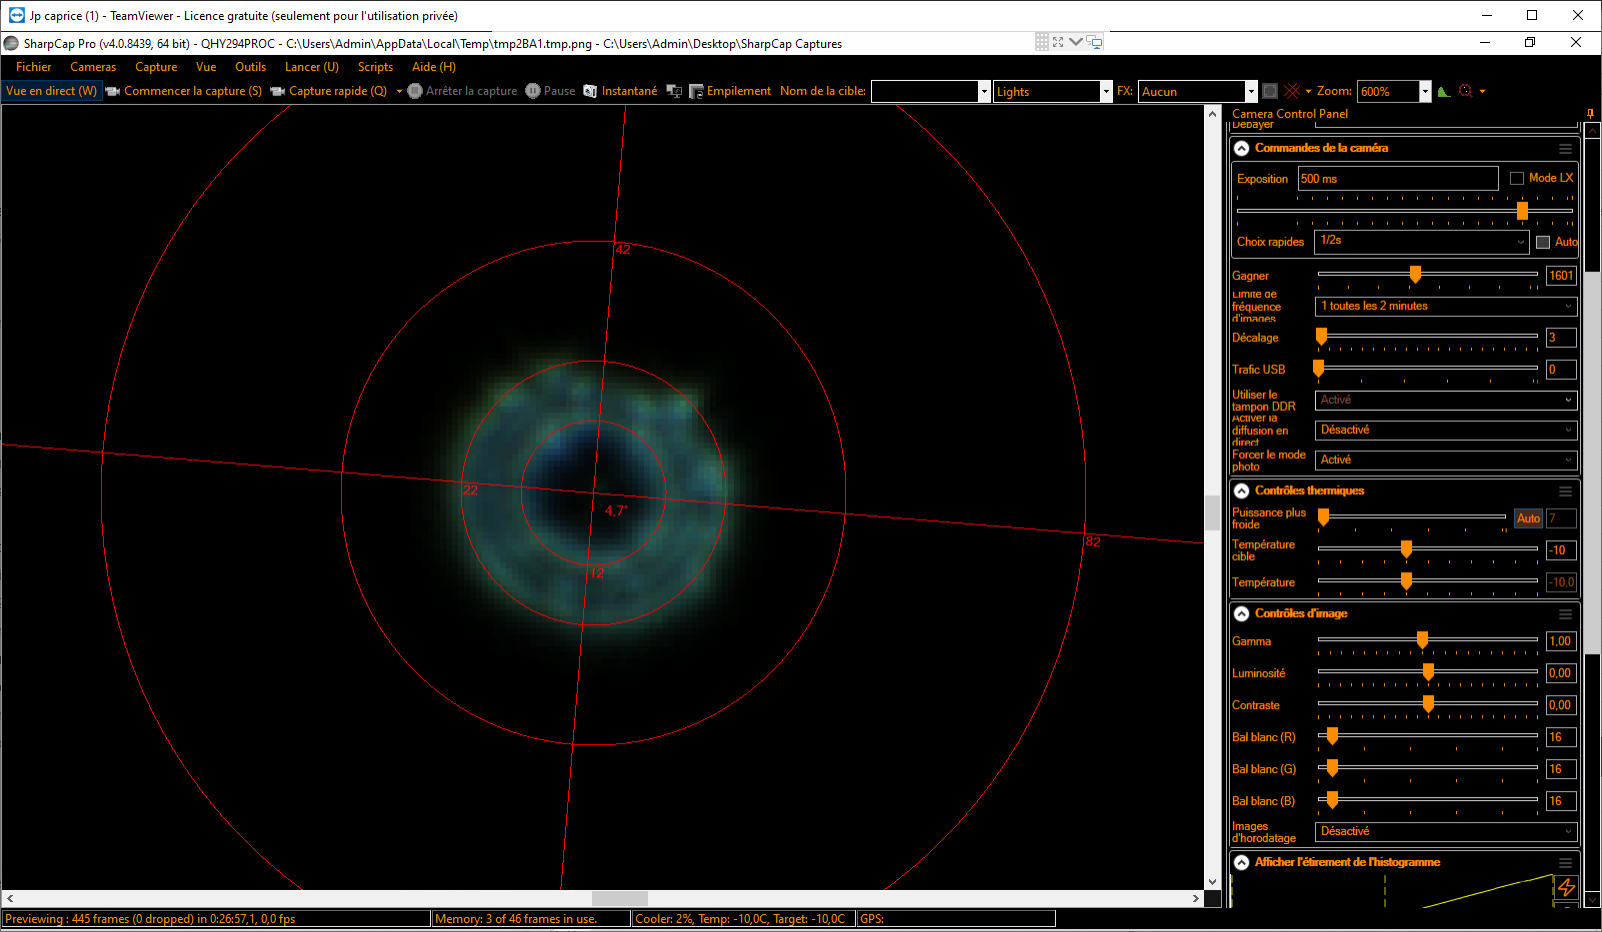1602x932 pixels.
Task: Click Capture rapide (Q) label
Action: 338,91
